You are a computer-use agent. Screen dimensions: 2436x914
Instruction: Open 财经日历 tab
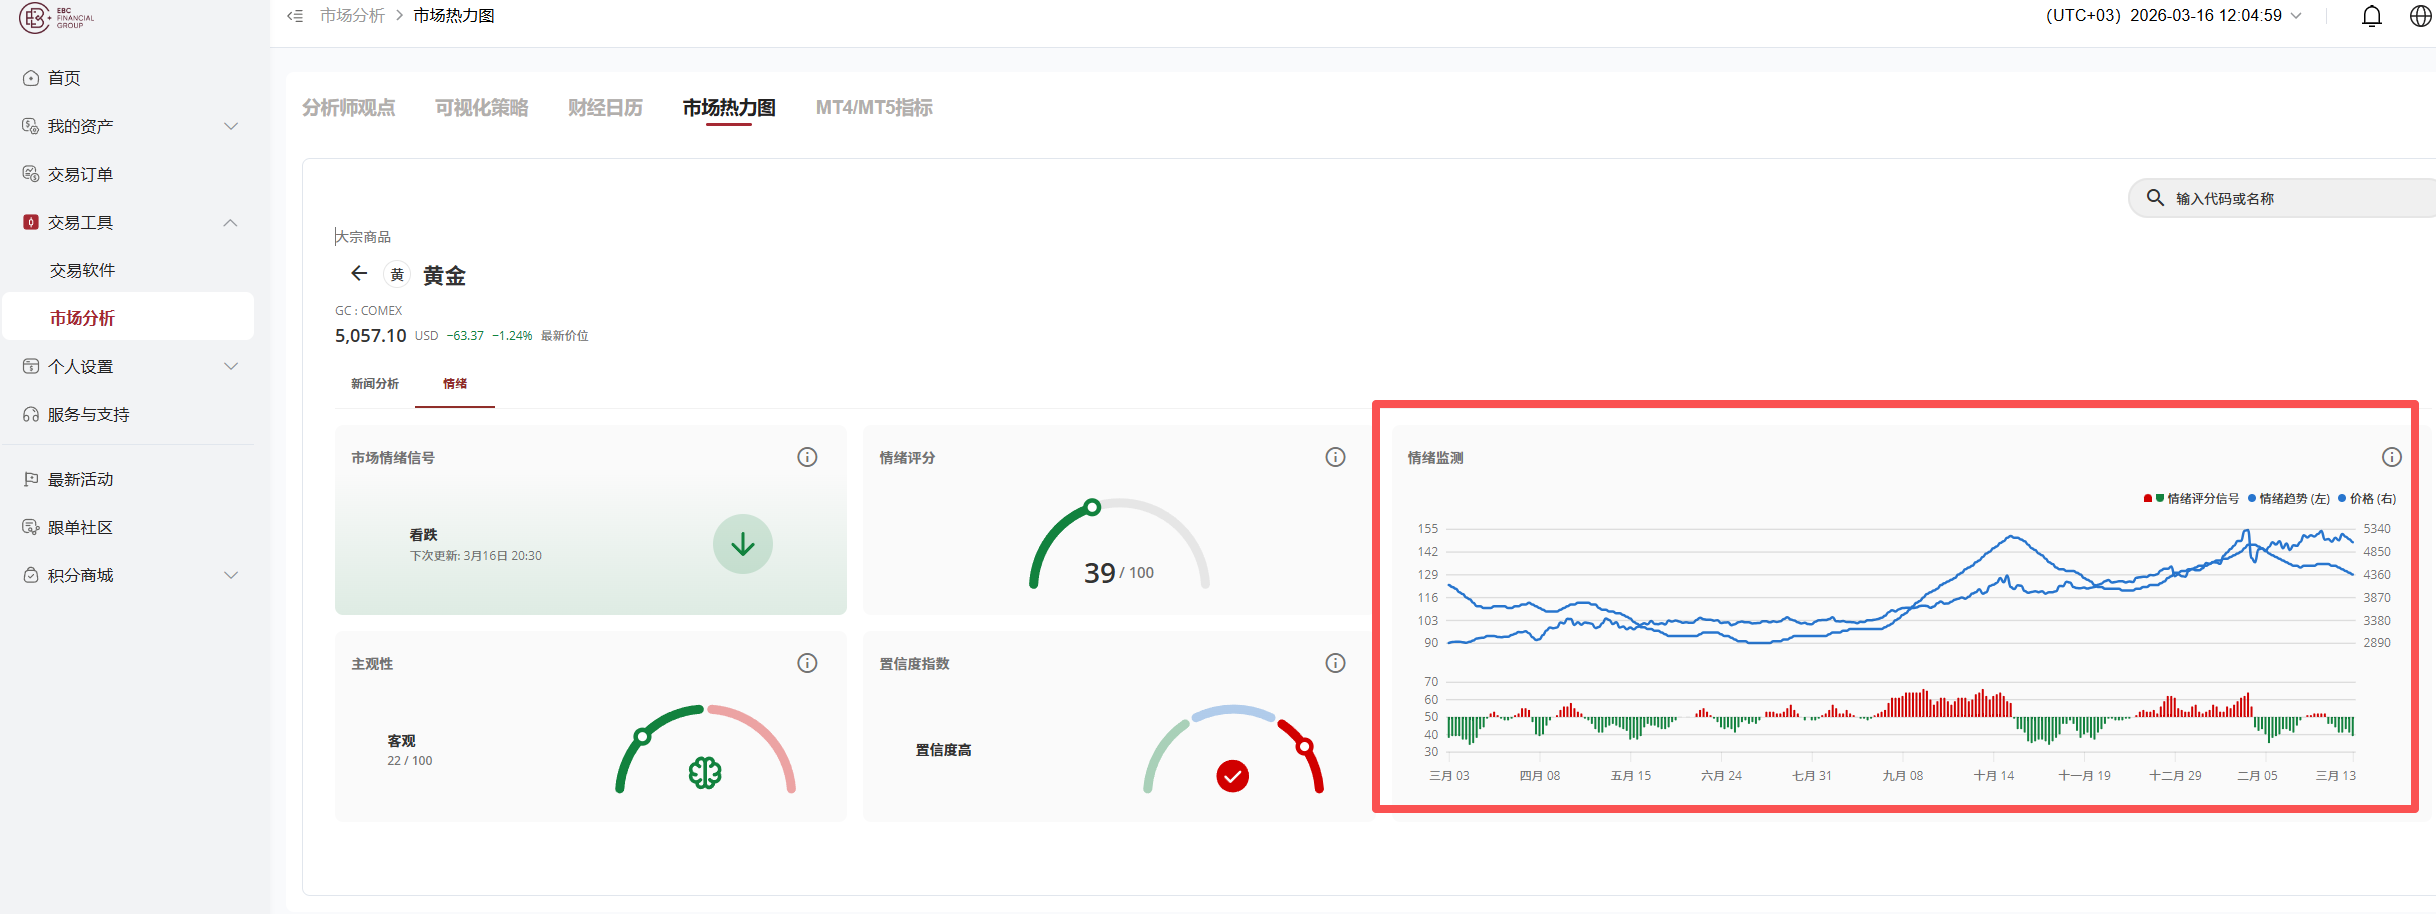tap(605, 108)
